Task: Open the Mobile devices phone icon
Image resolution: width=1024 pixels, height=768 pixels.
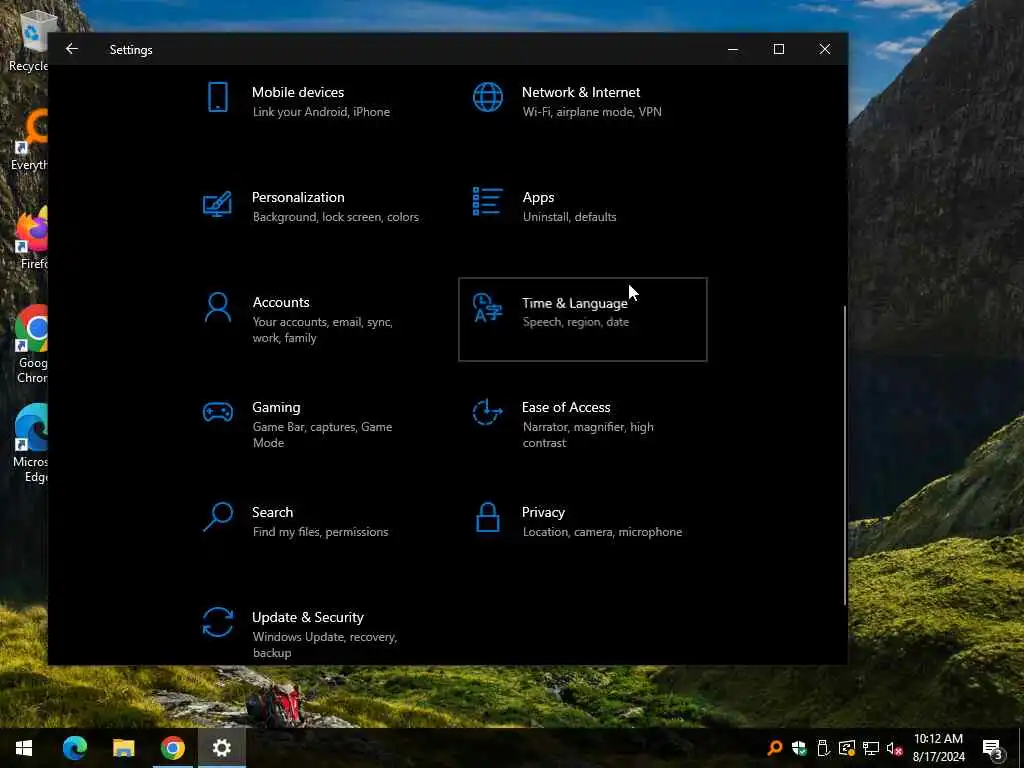Action: point(217,97)
